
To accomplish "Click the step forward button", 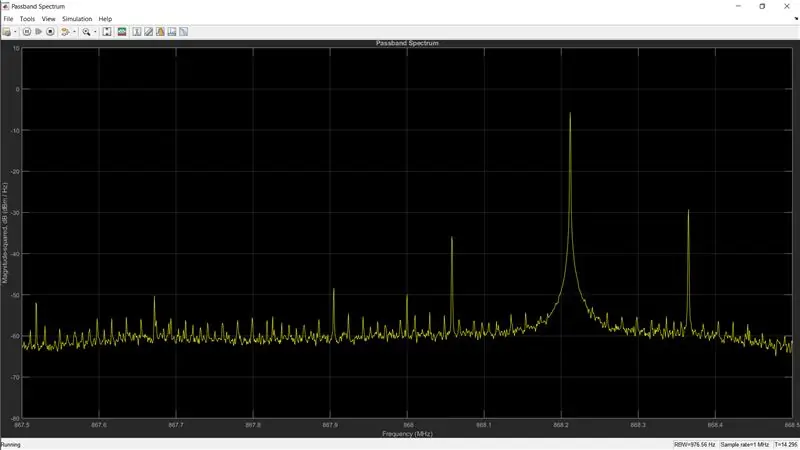I will (39, 32).
